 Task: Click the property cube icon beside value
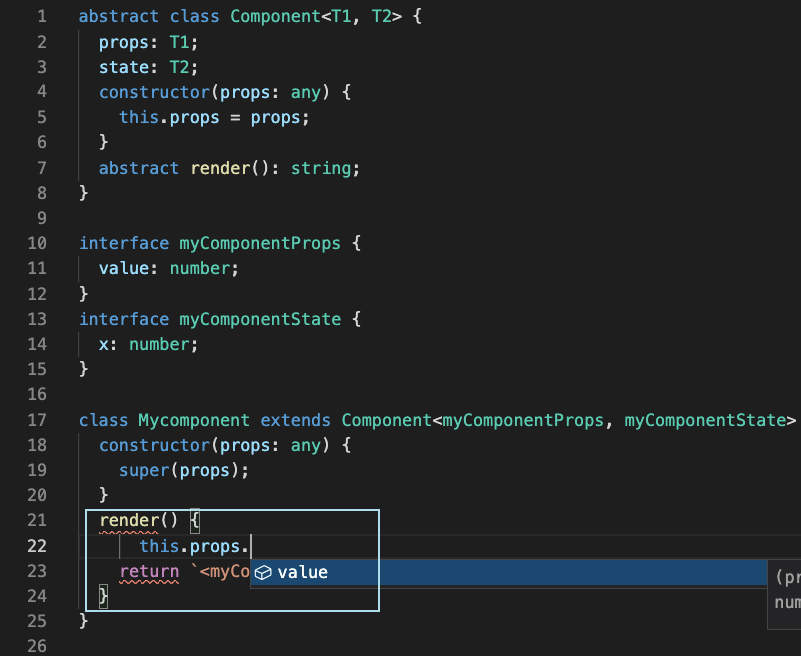pos(263,573)
